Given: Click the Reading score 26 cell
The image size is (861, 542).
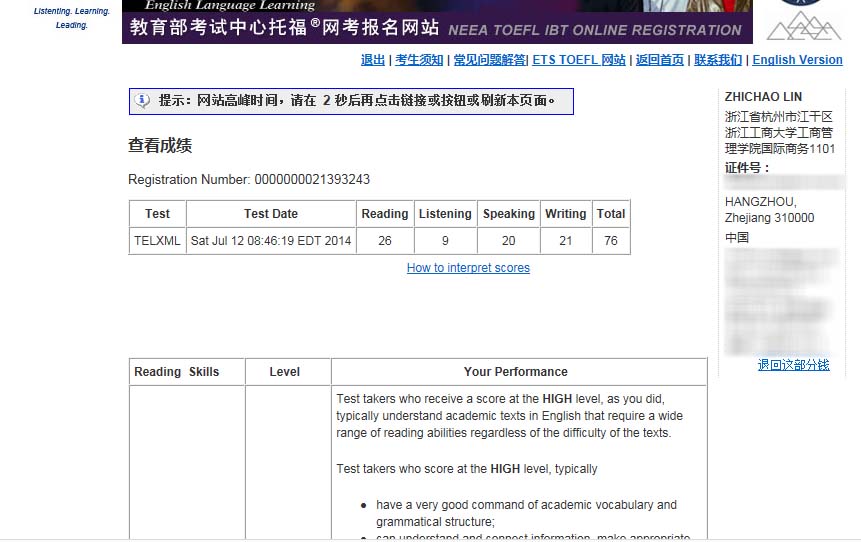Looking at the screenshot, I should 385,241.
